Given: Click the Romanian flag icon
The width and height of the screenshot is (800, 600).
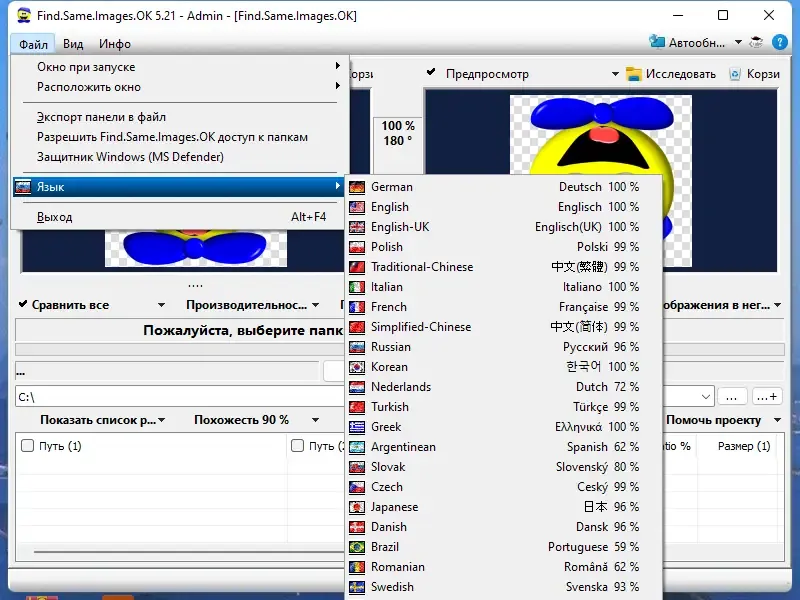Looking at the screenshot, I should [x=357, y=567].
